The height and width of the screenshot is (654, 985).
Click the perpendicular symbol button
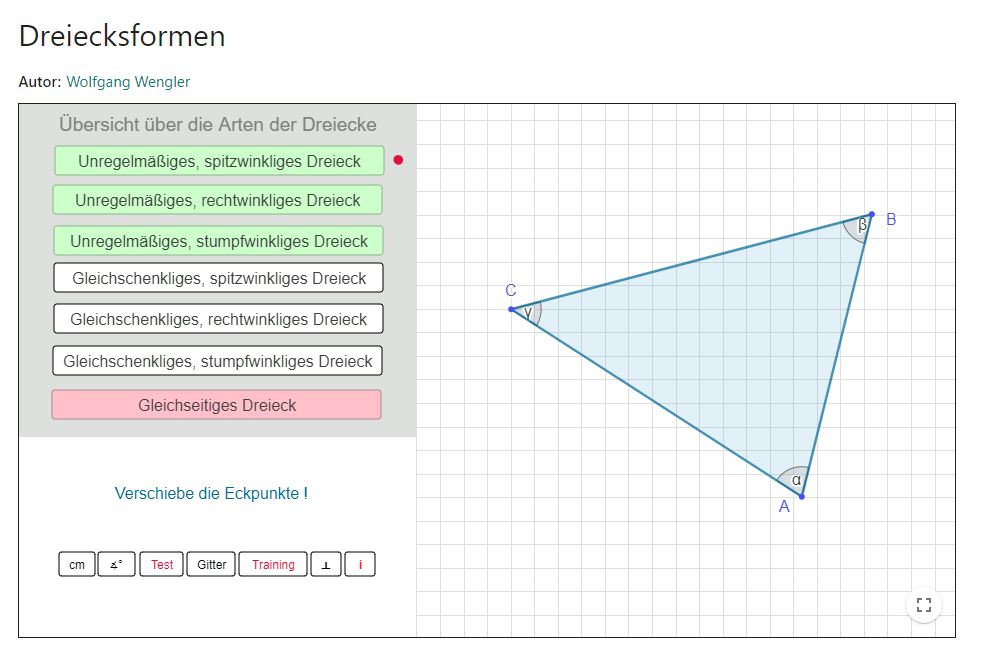(325, 565)
